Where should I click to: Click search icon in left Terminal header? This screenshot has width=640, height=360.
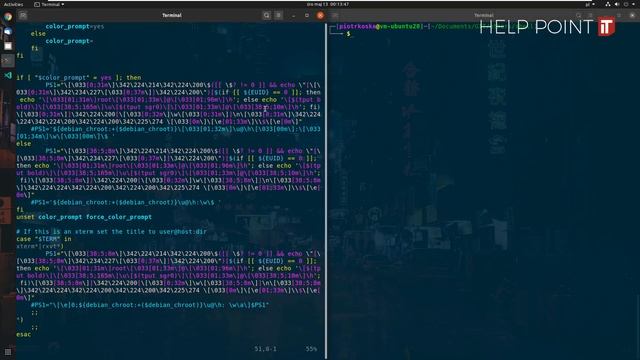pos(267,15)
